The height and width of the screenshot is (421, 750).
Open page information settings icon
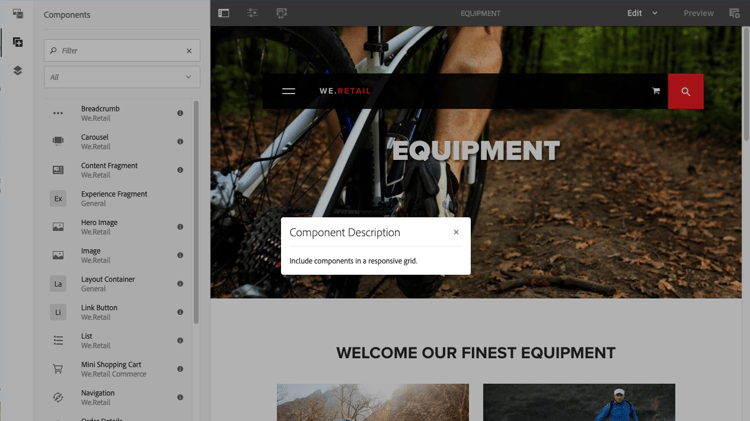pos(253,13)
